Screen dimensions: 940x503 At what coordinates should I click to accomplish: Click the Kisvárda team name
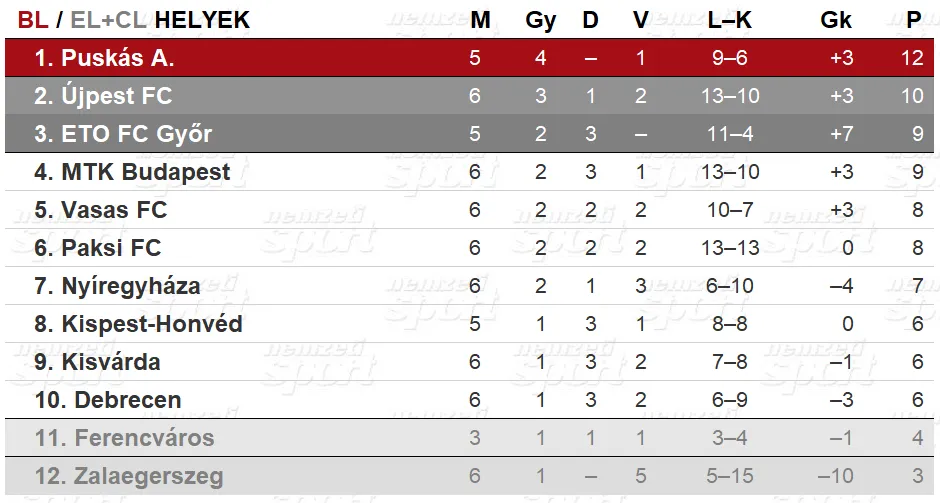[x=111, y=362]
